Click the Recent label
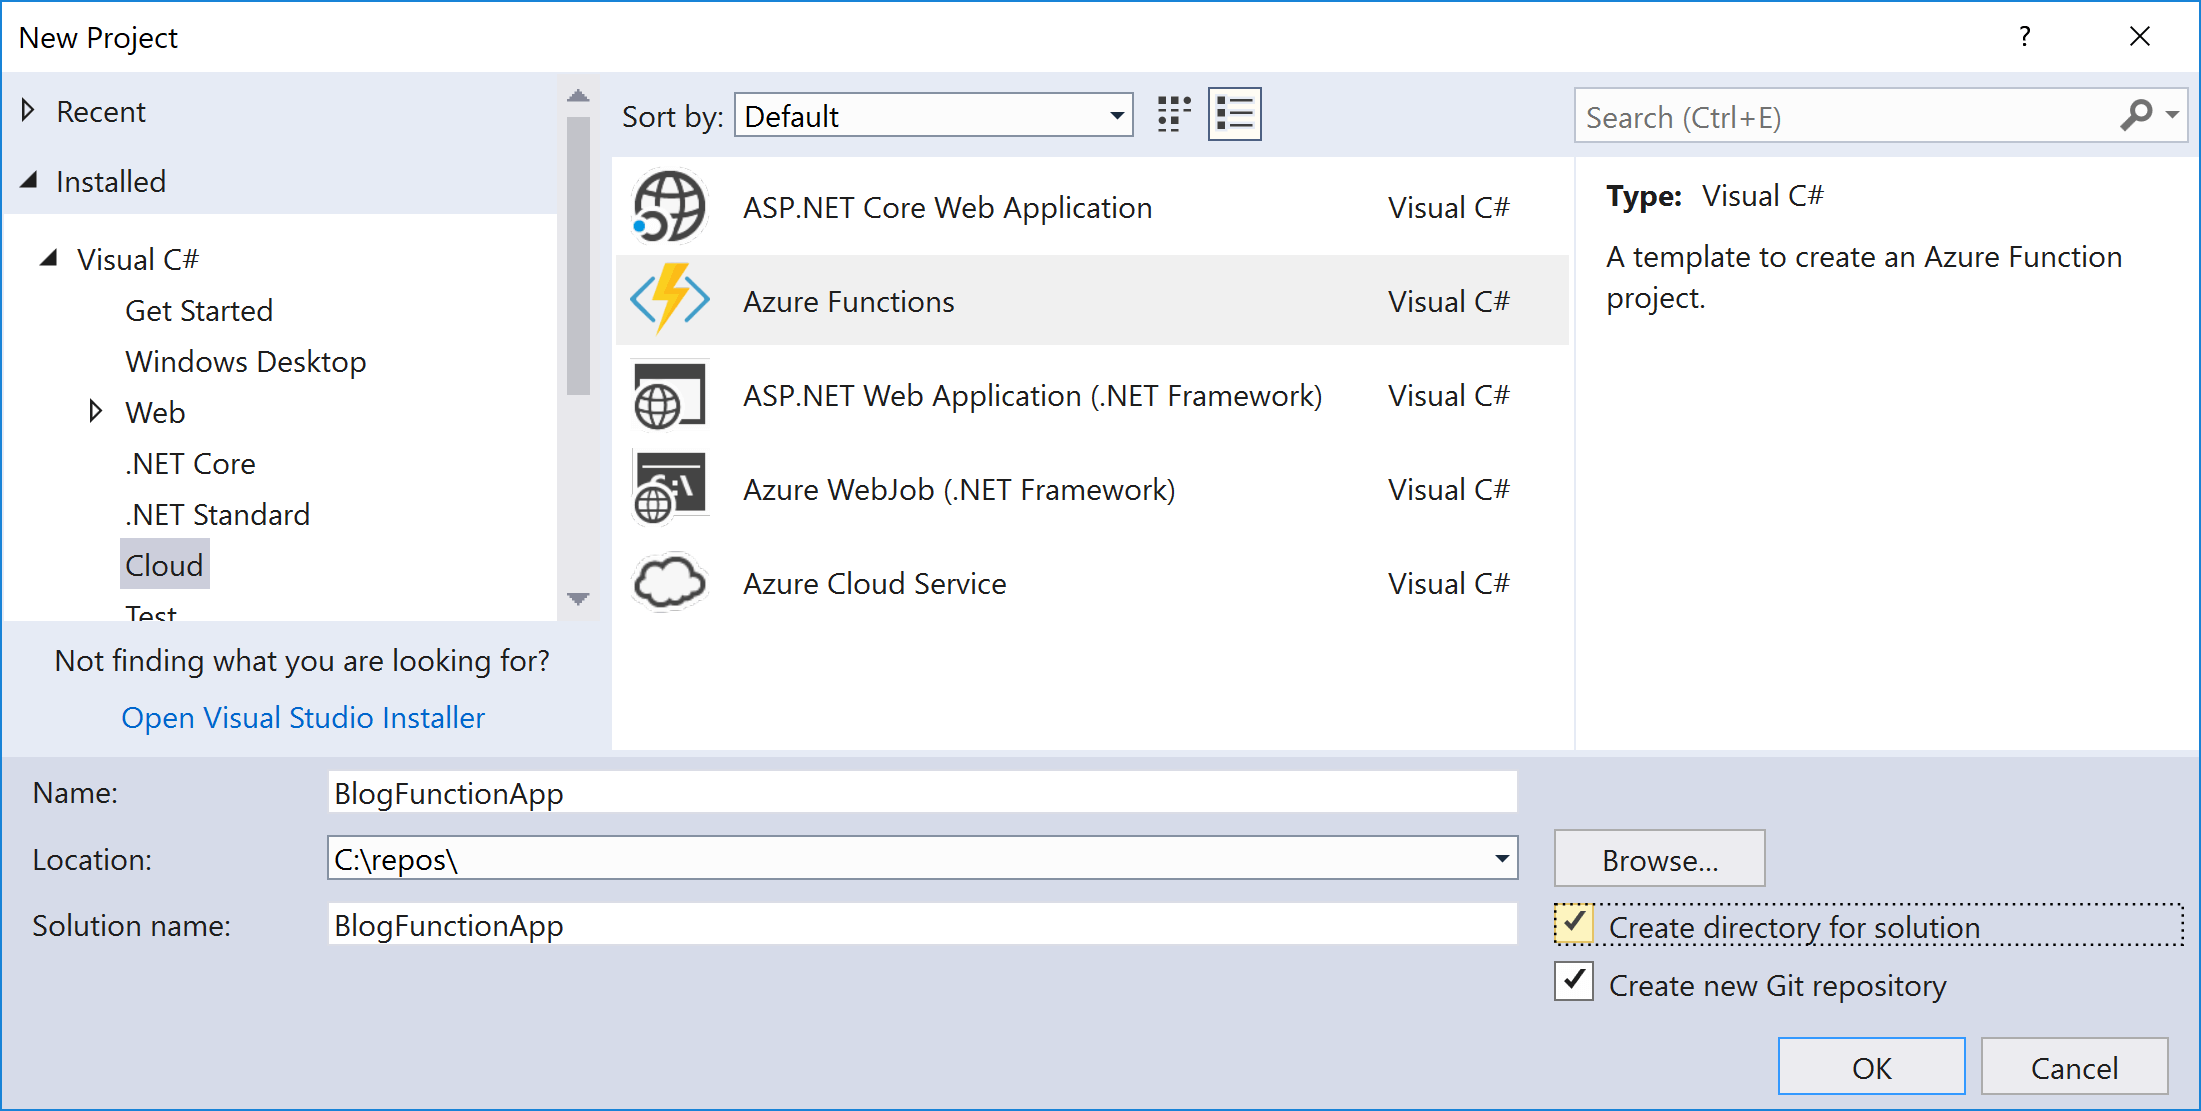2201x1111 pixels. pos(100,111)
